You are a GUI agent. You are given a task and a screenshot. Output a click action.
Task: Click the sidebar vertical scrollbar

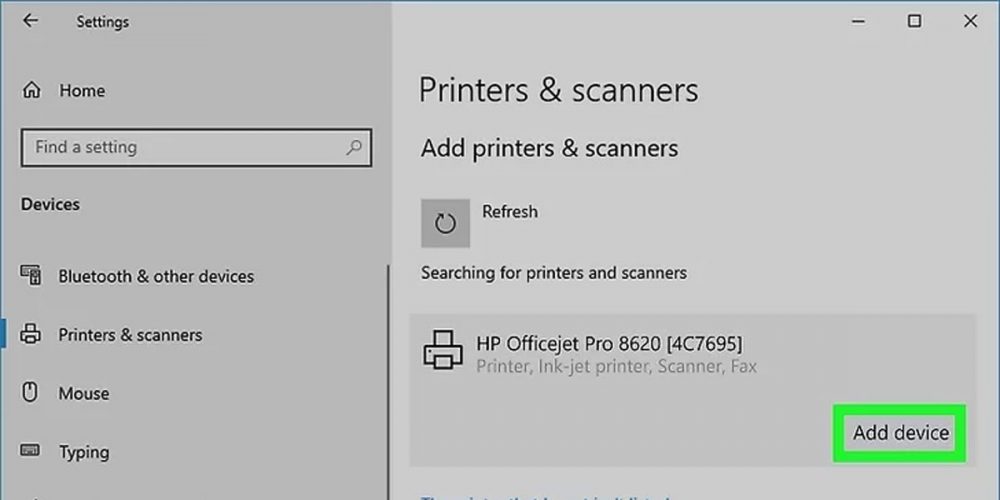coord(388,380)
